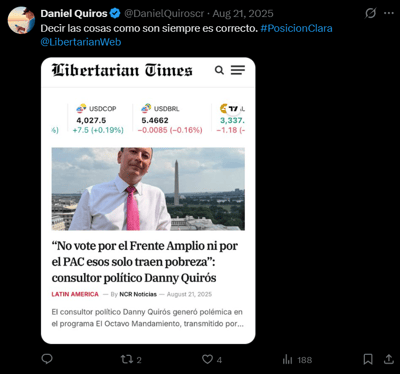Open the three-dot more options menu

coord(389,13)
